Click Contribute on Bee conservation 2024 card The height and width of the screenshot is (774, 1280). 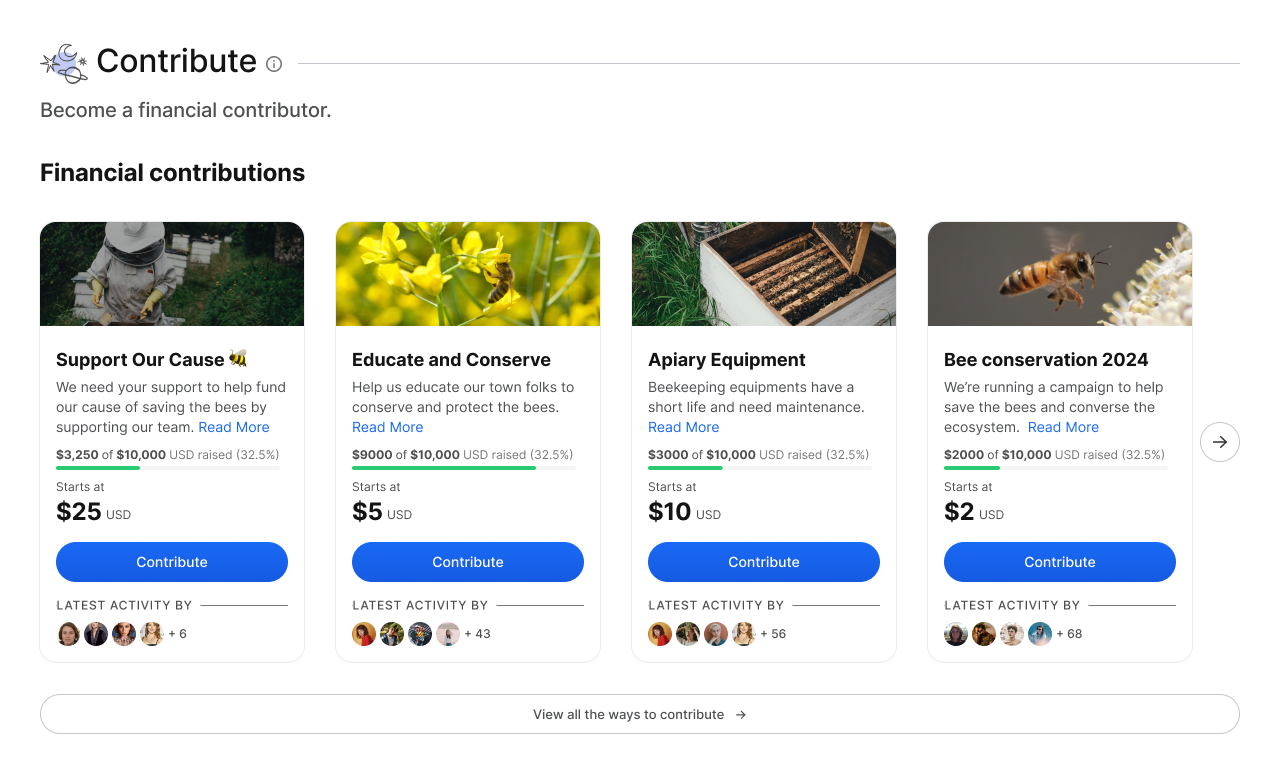point(1060,562)
